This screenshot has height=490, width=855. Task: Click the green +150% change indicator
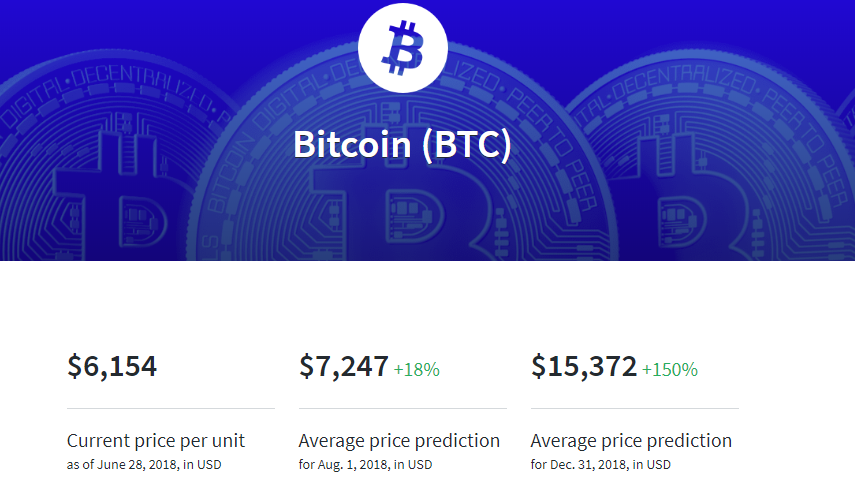pyautogui.click(x=670, y=370)
